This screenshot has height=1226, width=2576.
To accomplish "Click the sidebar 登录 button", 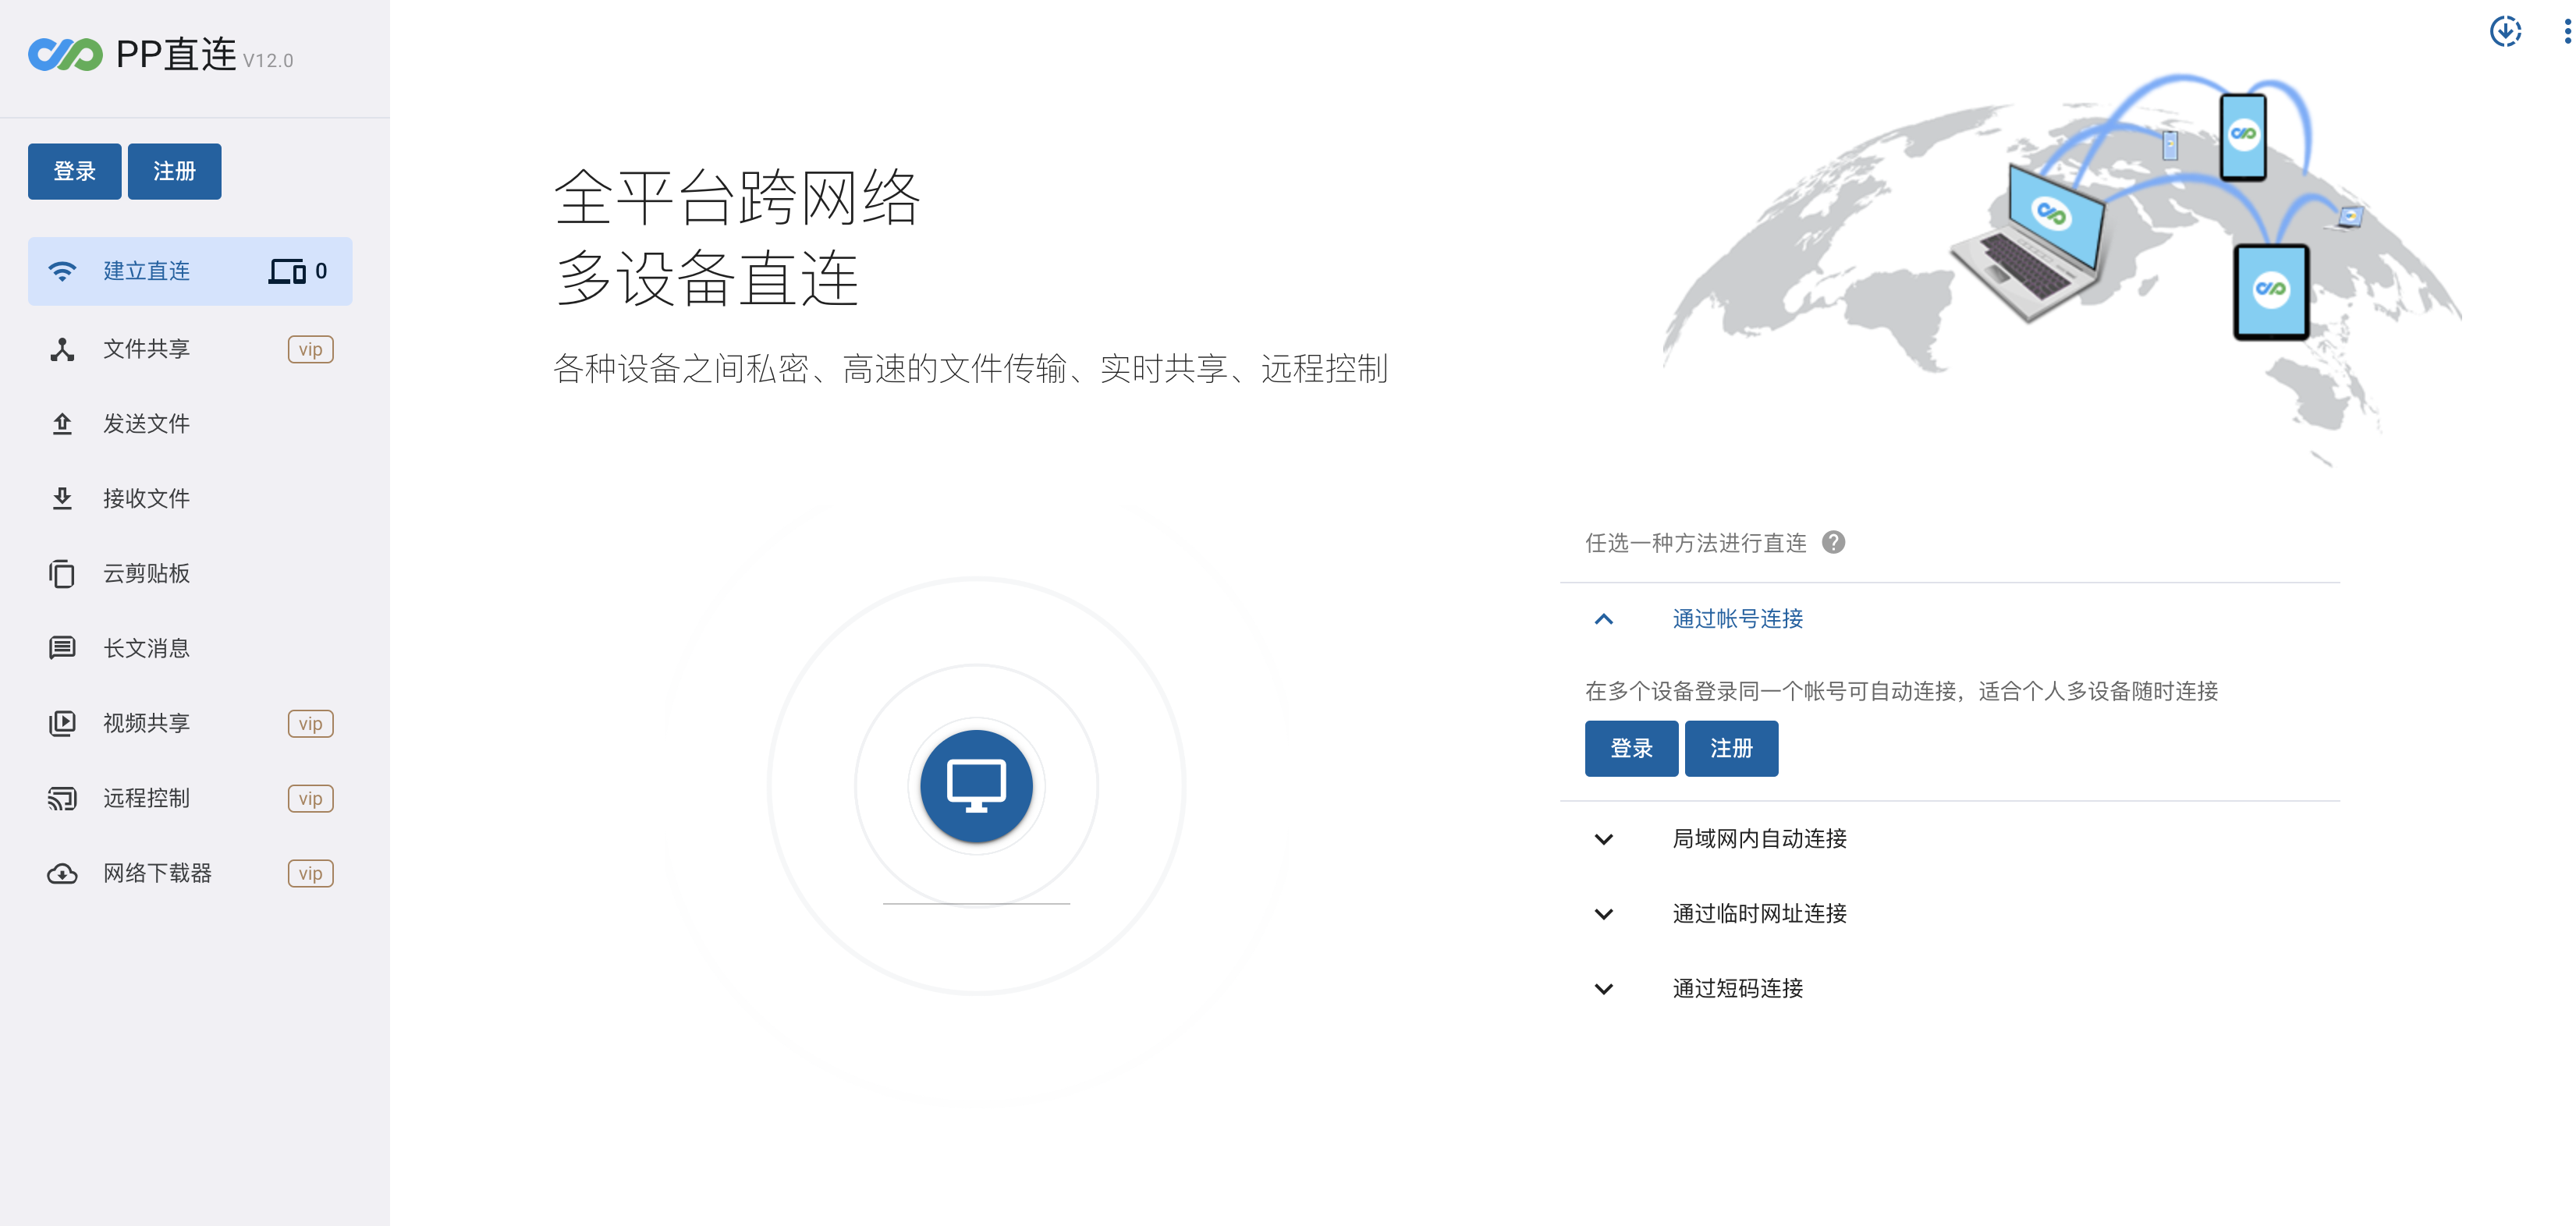I will point(75,171).
